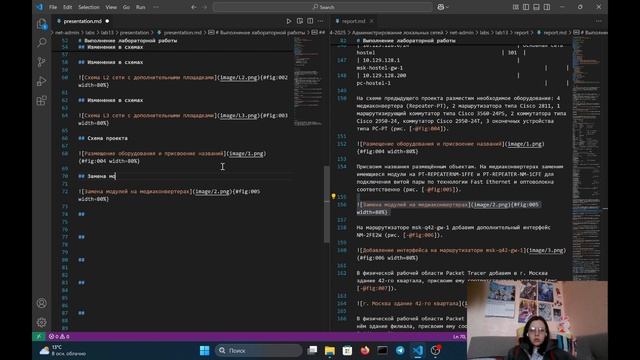The image size is (640, 360).
Task: Expand the Copilot dropdown arrow
Action: tap(447, 7)
